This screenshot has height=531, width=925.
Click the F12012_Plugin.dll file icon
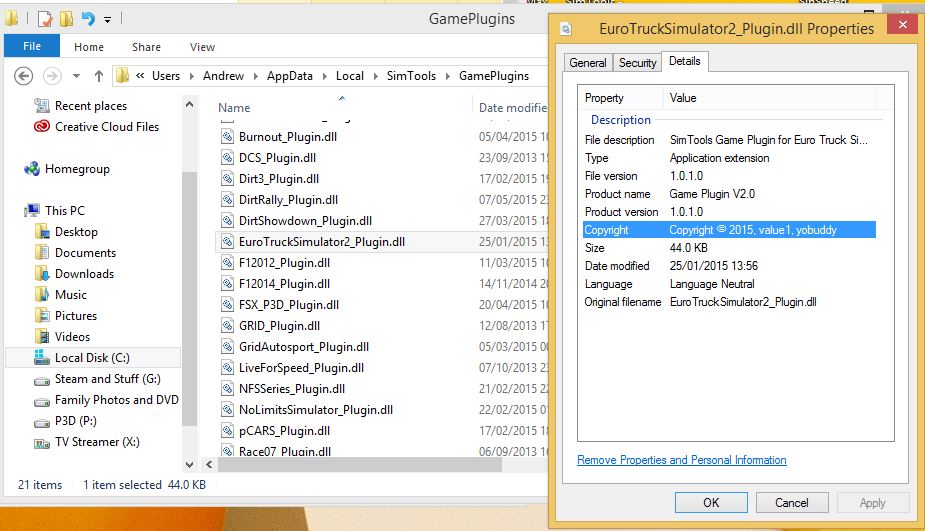pyautogui.click(x=227, y=263)
